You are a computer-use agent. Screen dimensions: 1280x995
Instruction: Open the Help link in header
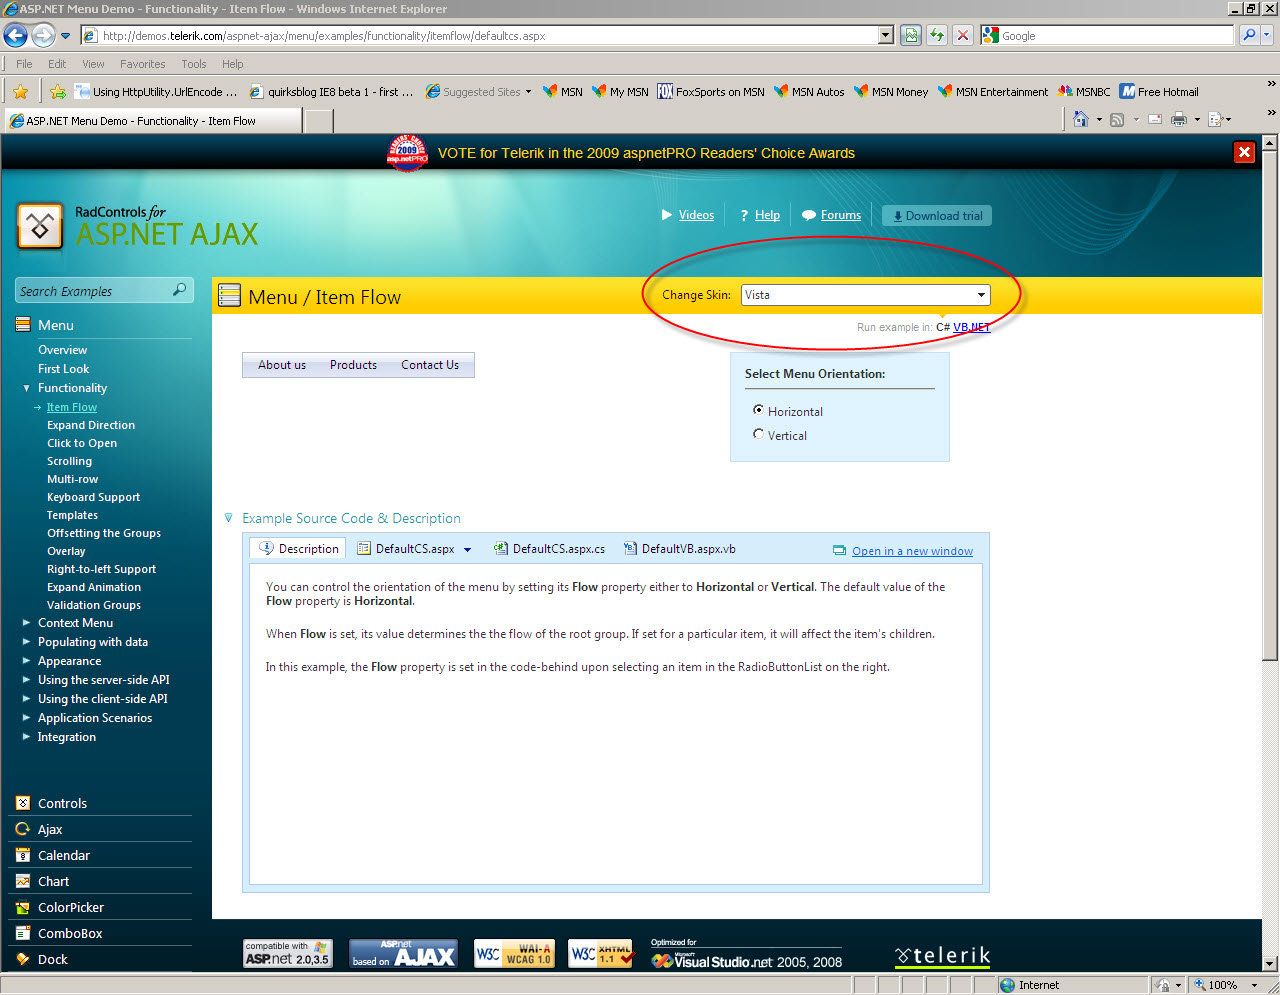767,215
